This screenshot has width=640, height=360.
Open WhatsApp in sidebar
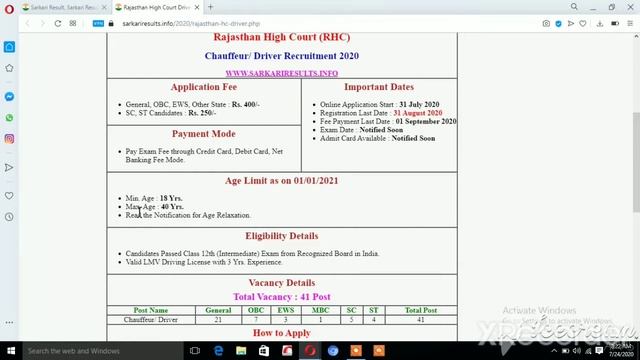(9, 118)
